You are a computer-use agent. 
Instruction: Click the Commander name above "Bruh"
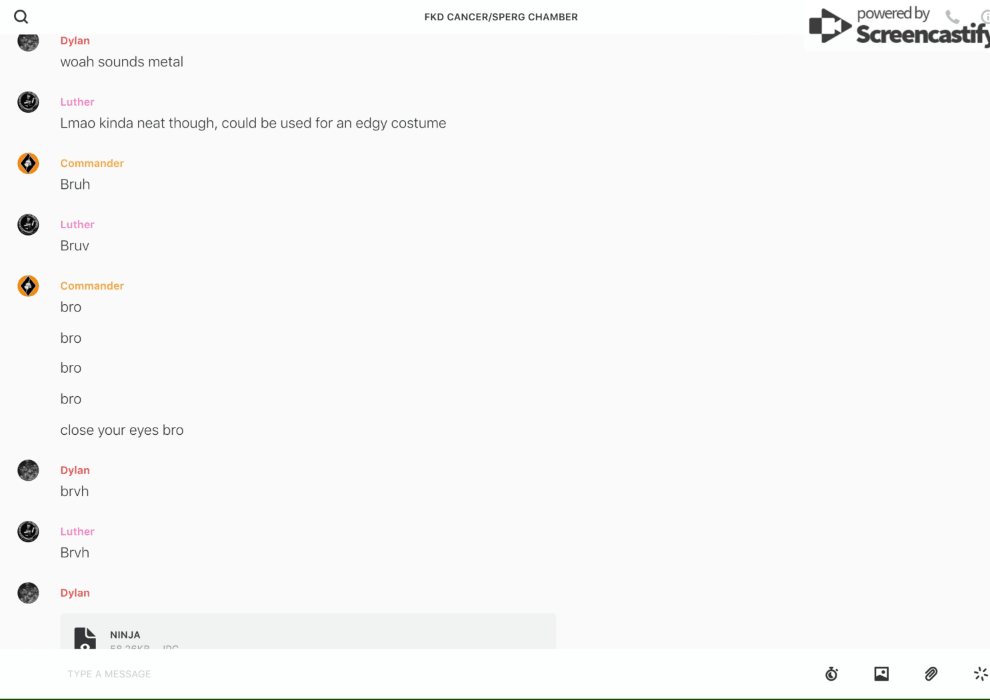point(92,163)
